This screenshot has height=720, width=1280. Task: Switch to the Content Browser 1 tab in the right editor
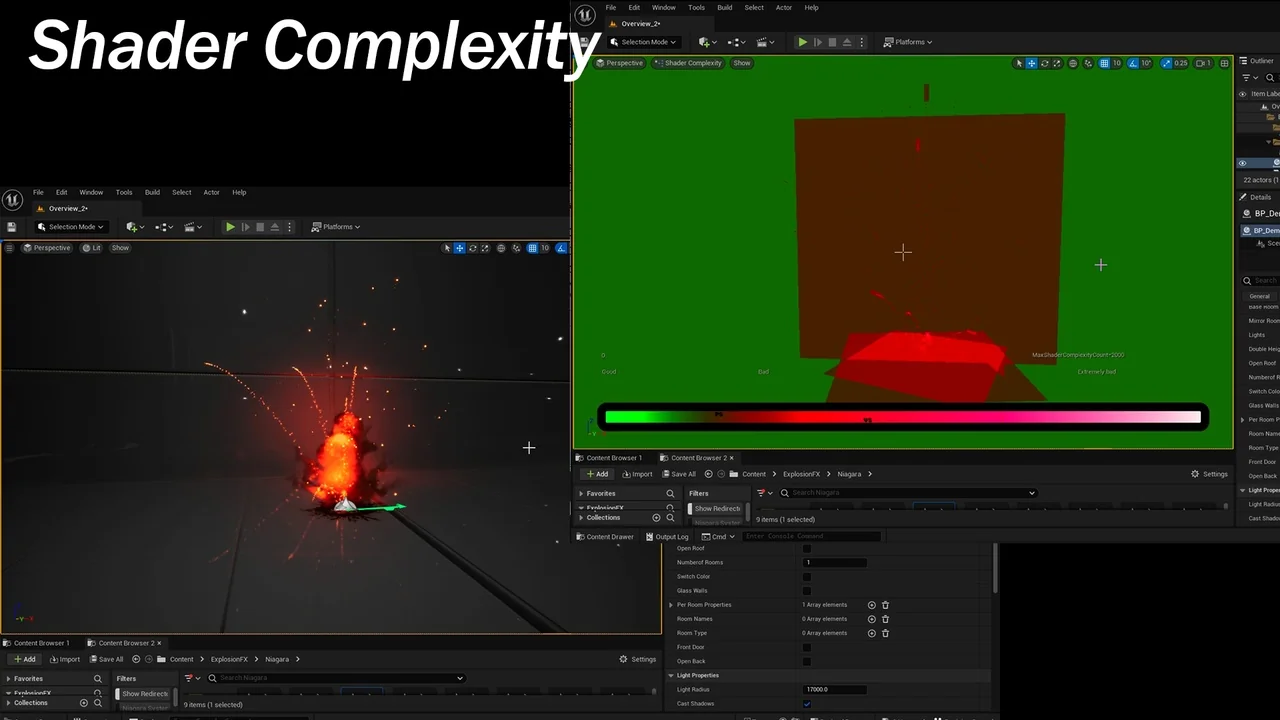coord(614,458)
